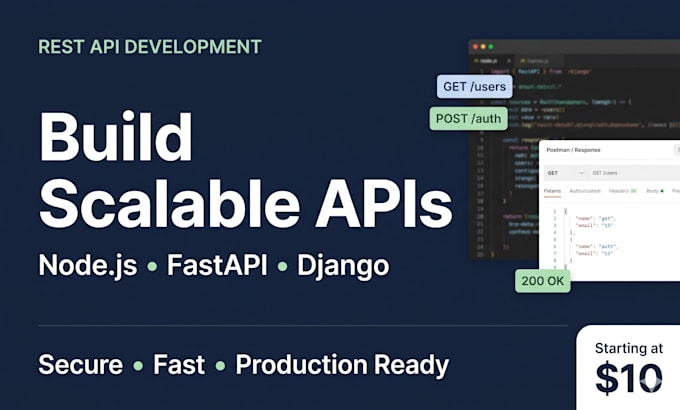The image size is (680, 410).
Task: Click the yellow minimize dot on editor window
Action: point(483,46)
